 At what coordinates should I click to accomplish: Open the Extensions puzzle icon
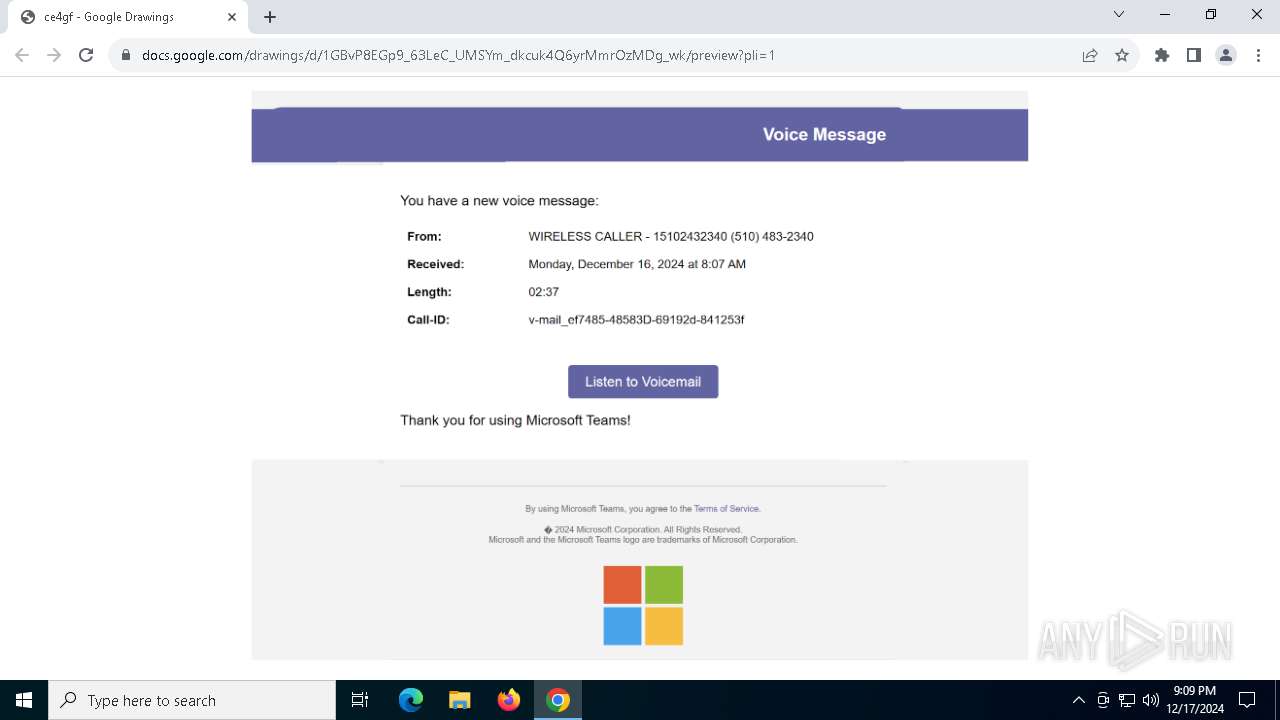[x=1162, y=55]
